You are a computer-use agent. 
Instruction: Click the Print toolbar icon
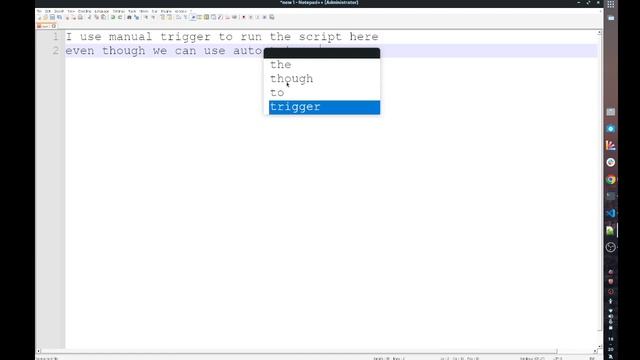point(80,17)
